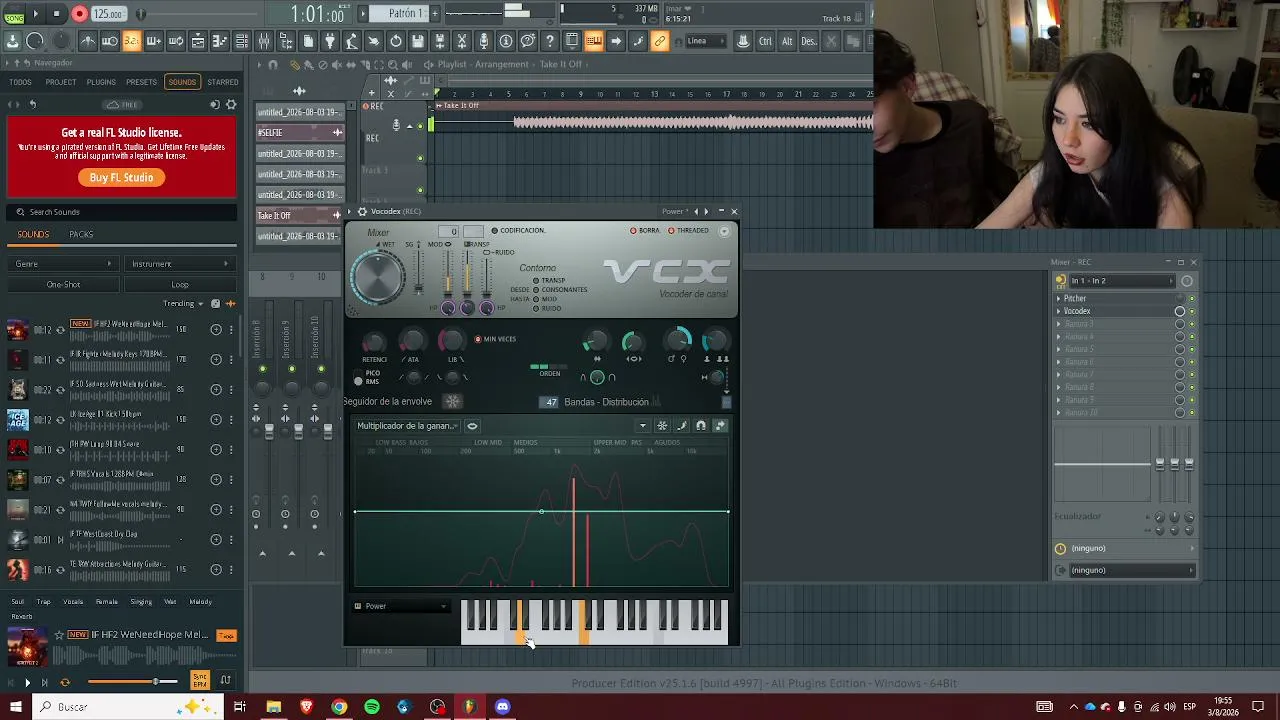This screenshot has width=1280, height=720.
Task: Click the lips icon next to Multiplicador dropdown
Action: [472, 426]
